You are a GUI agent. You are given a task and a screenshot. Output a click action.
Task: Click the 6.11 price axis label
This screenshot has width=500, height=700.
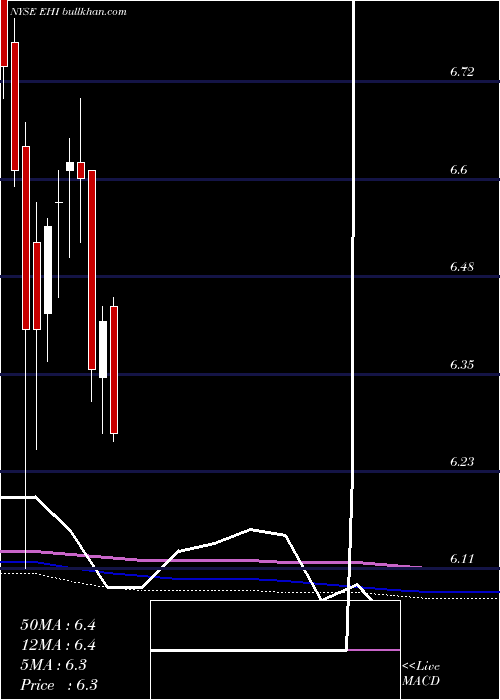[x=462, y=558]
